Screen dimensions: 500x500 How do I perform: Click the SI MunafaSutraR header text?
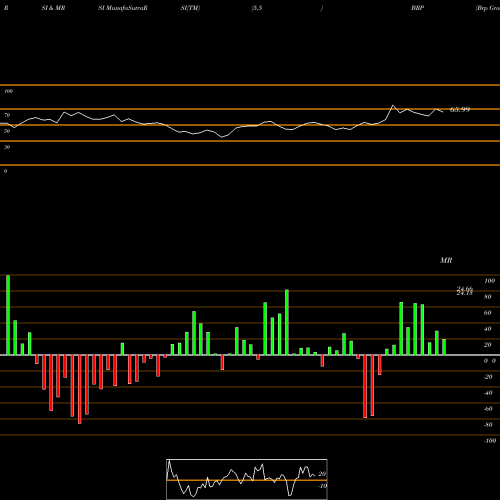click(123, 8)
